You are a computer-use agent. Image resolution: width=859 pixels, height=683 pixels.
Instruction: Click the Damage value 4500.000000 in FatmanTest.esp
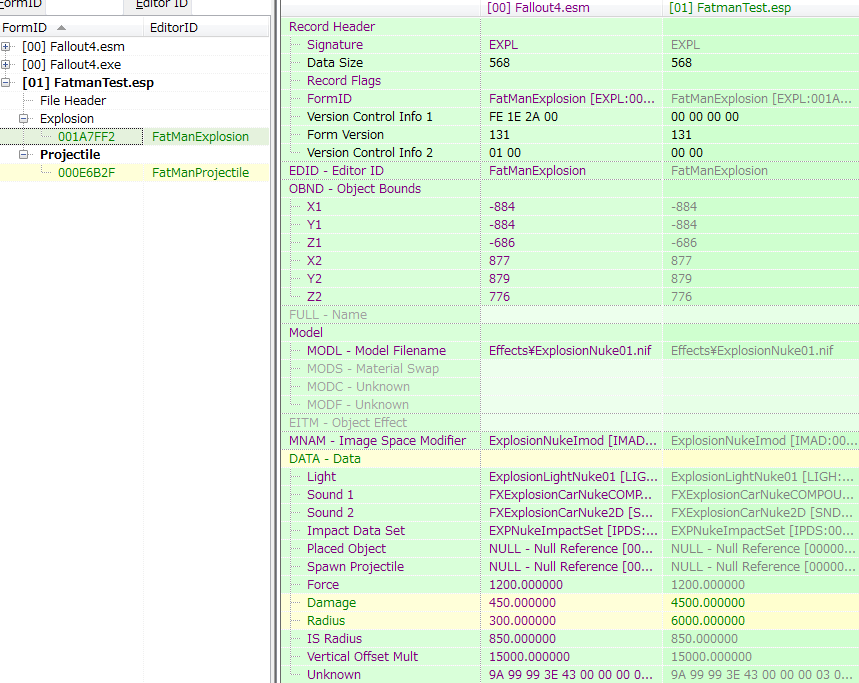click(x=708, y=603)
